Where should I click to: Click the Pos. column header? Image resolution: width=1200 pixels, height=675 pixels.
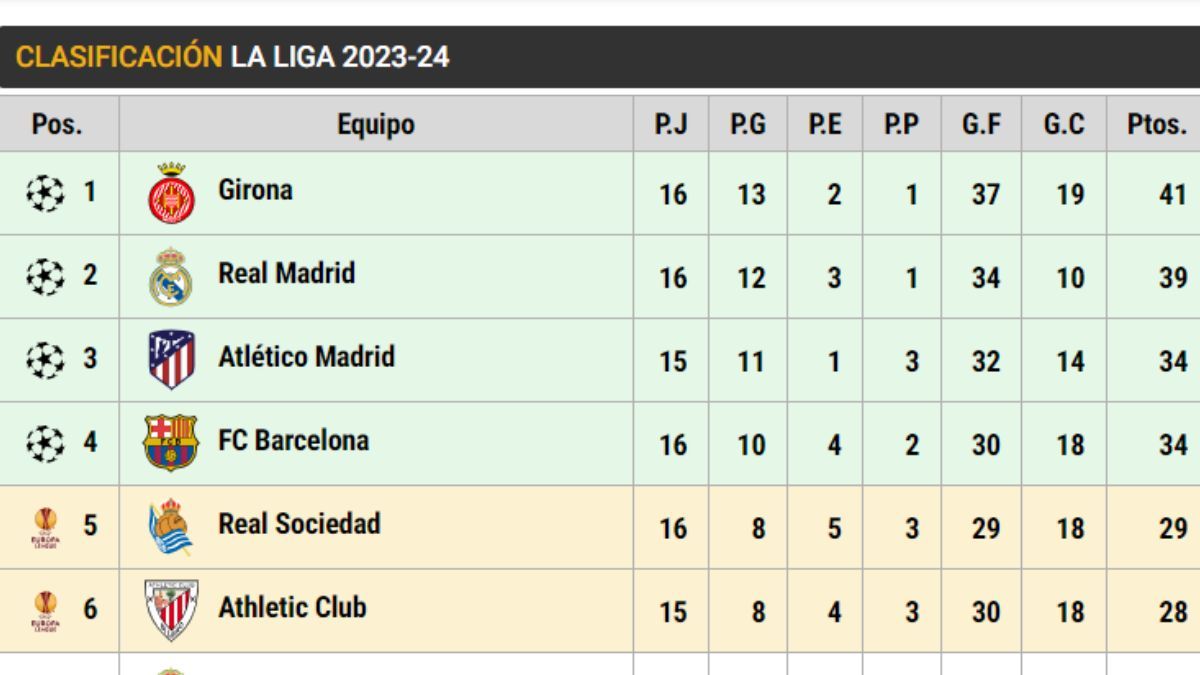pyautogui.click(x=58, y=125)
